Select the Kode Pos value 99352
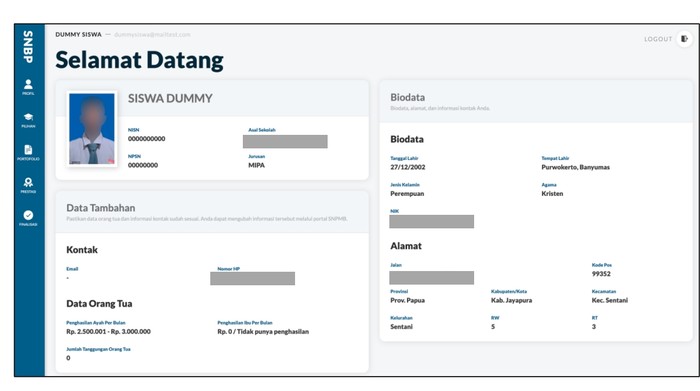 point(601,274)
